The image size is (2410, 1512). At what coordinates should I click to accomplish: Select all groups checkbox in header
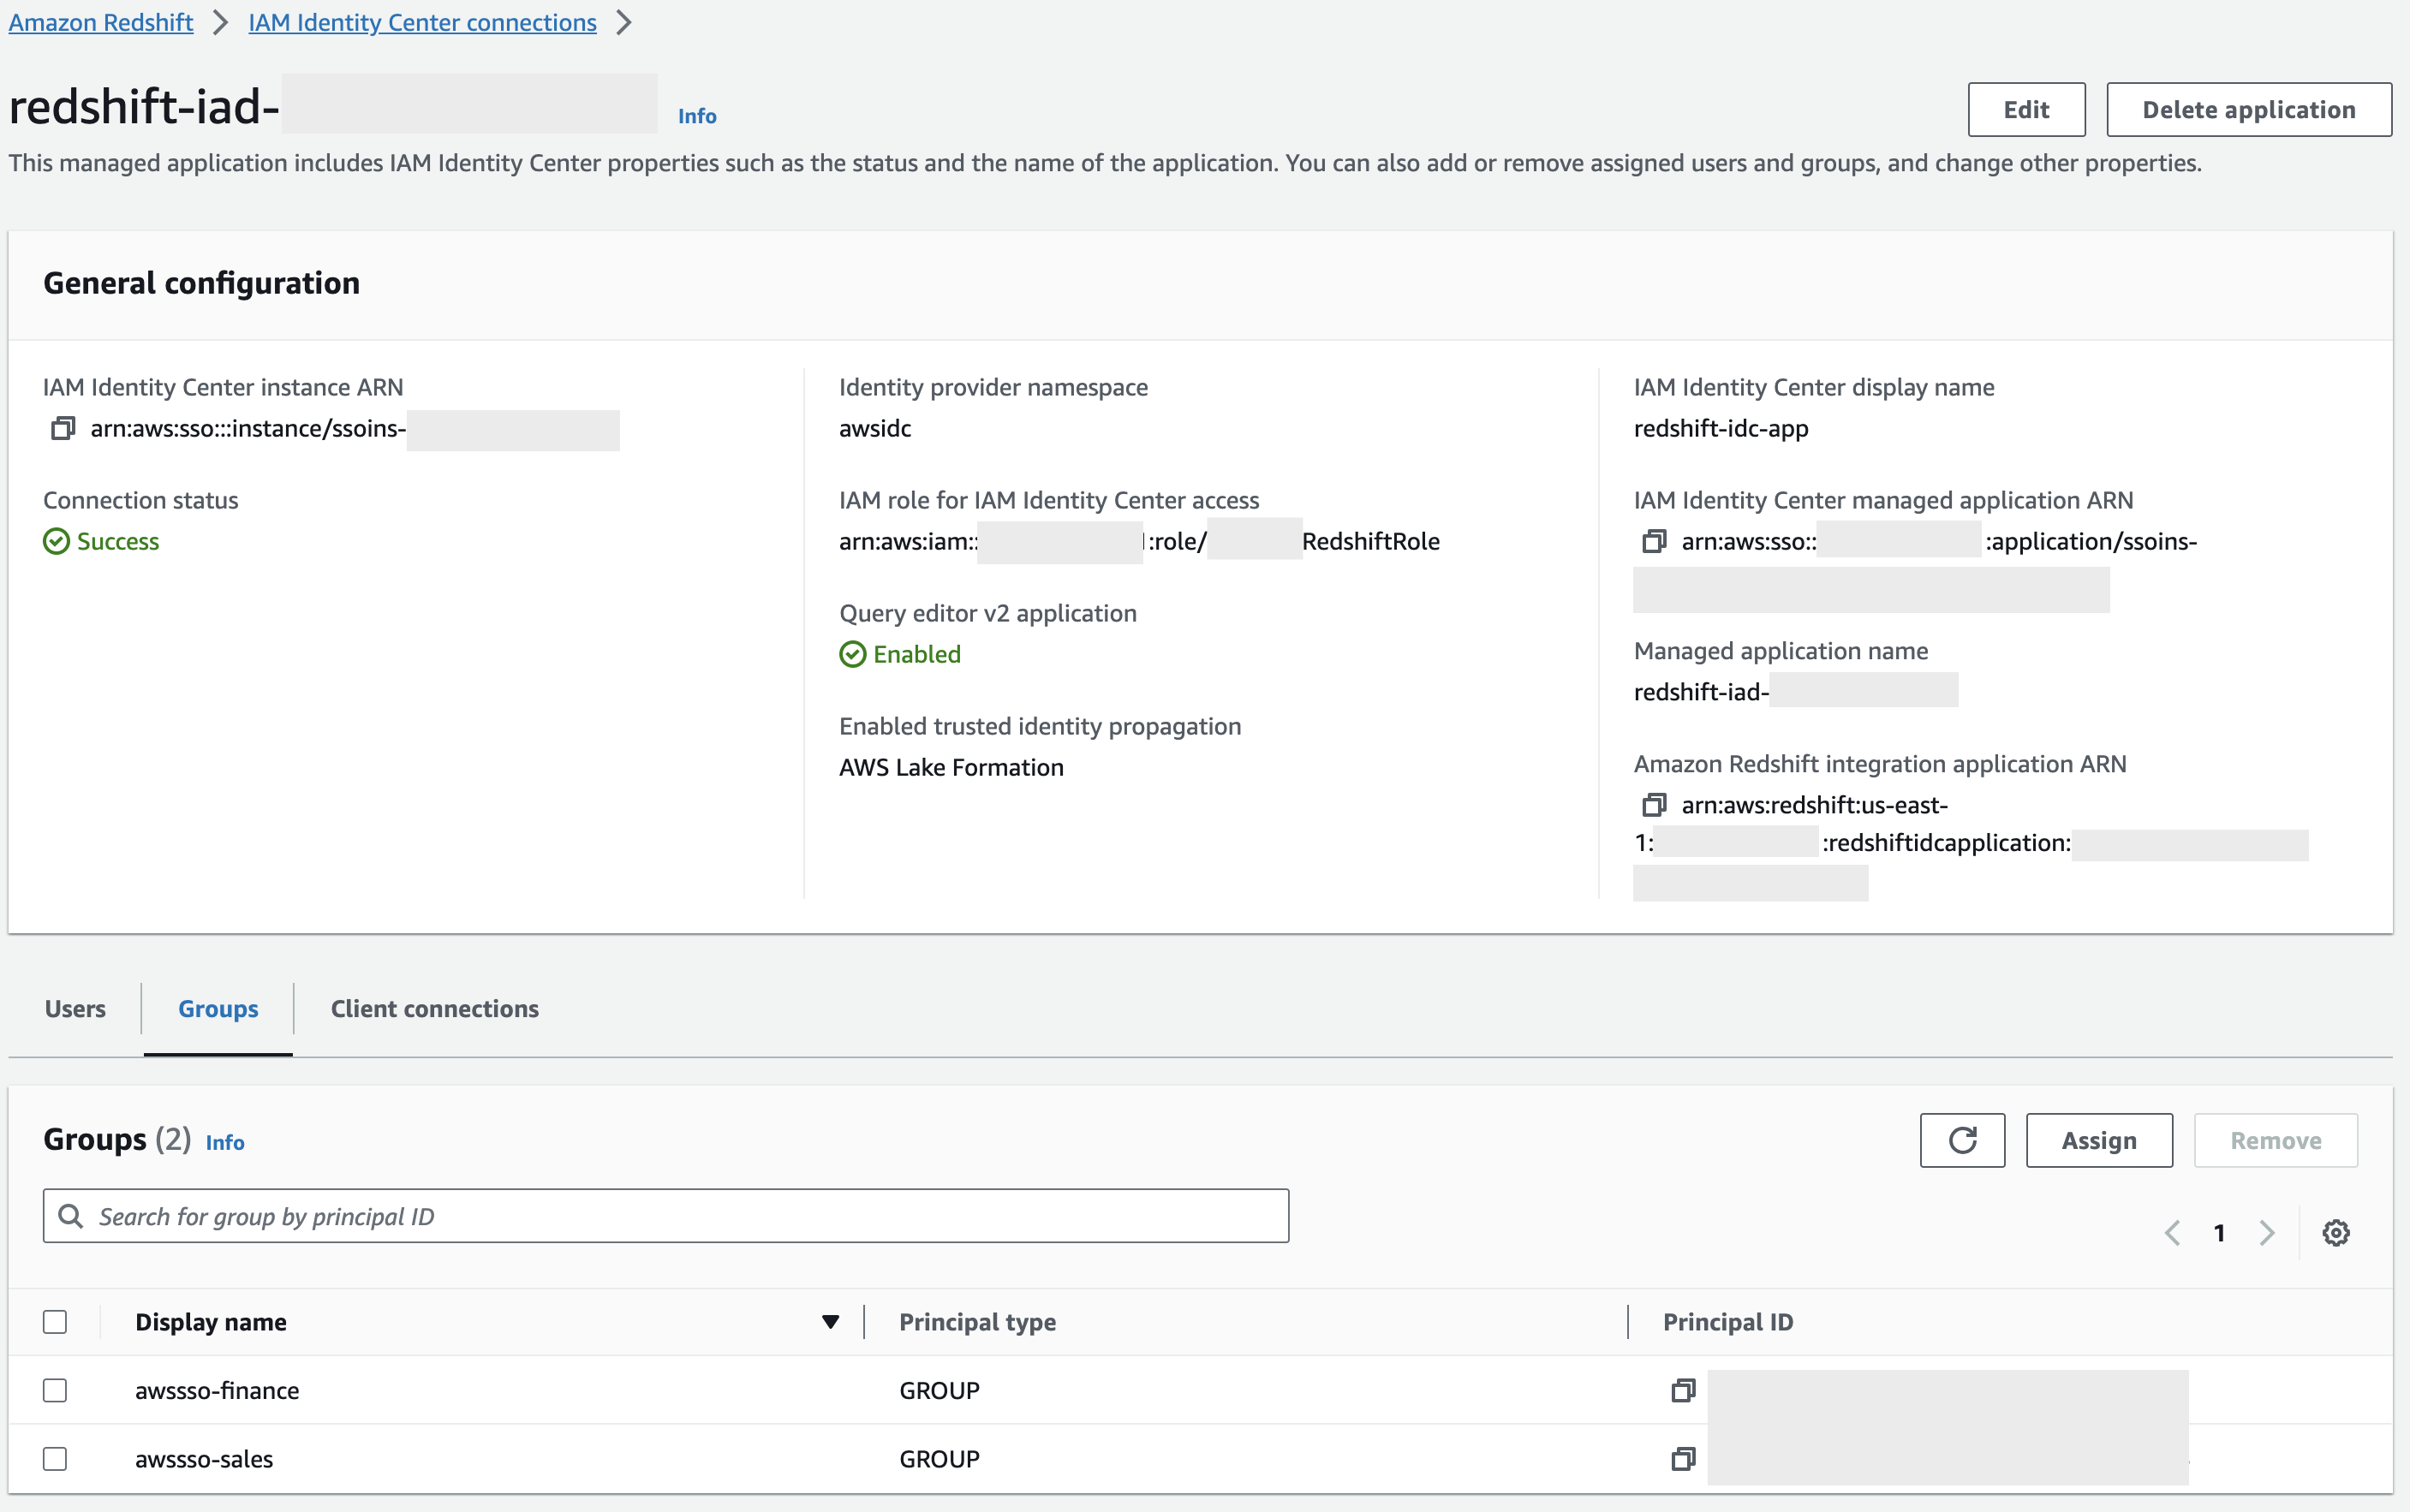(x=55, y=1322)
